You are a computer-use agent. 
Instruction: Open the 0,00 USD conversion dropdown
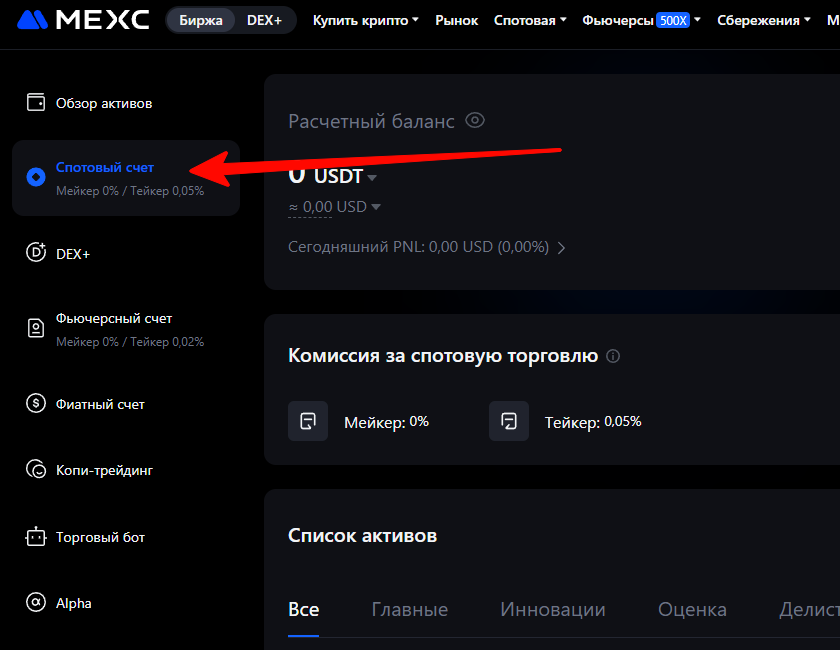[376, 207]
